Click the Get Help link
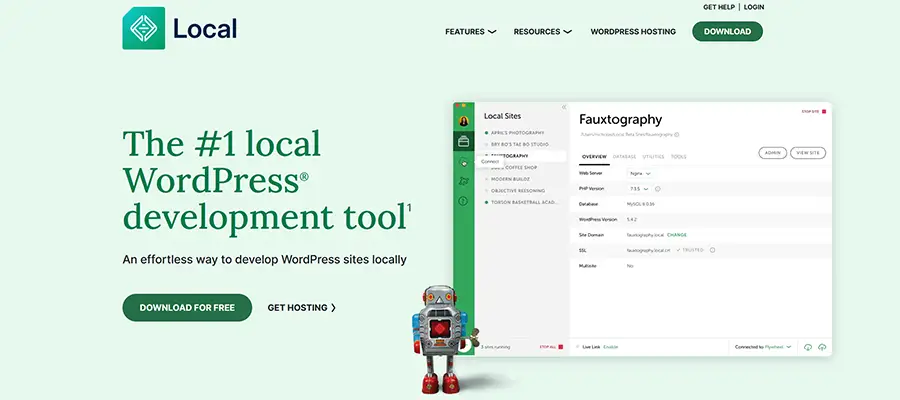 click(719, 7)
